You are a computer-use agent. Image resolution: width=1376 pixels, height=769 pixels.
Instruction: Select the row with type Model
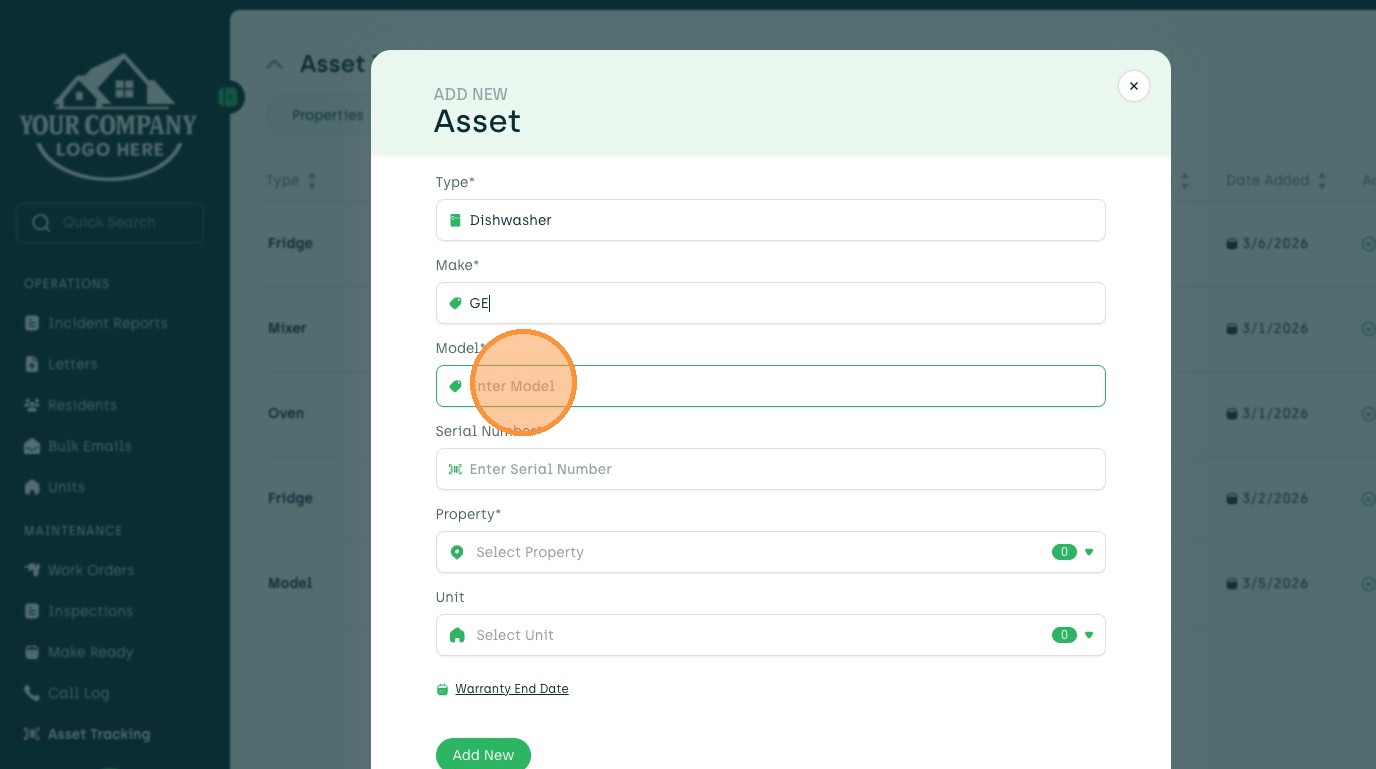coord(803,584)
